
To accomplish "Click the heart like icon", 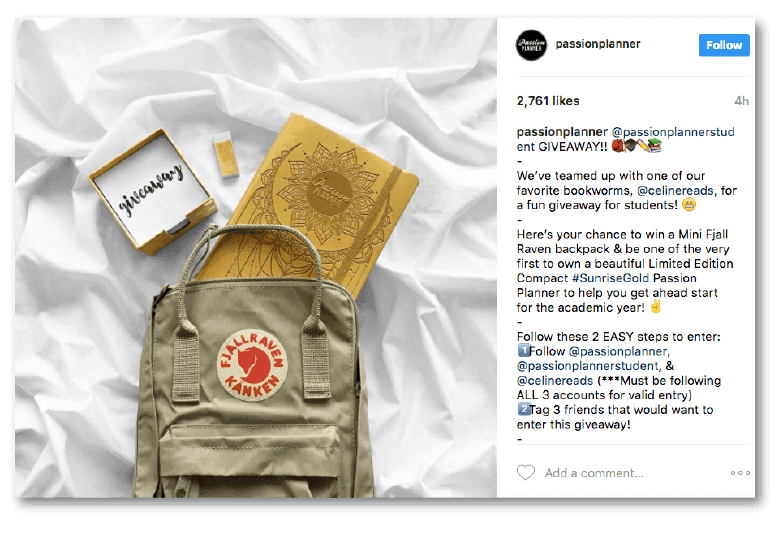I will click(x=525, y=473).
